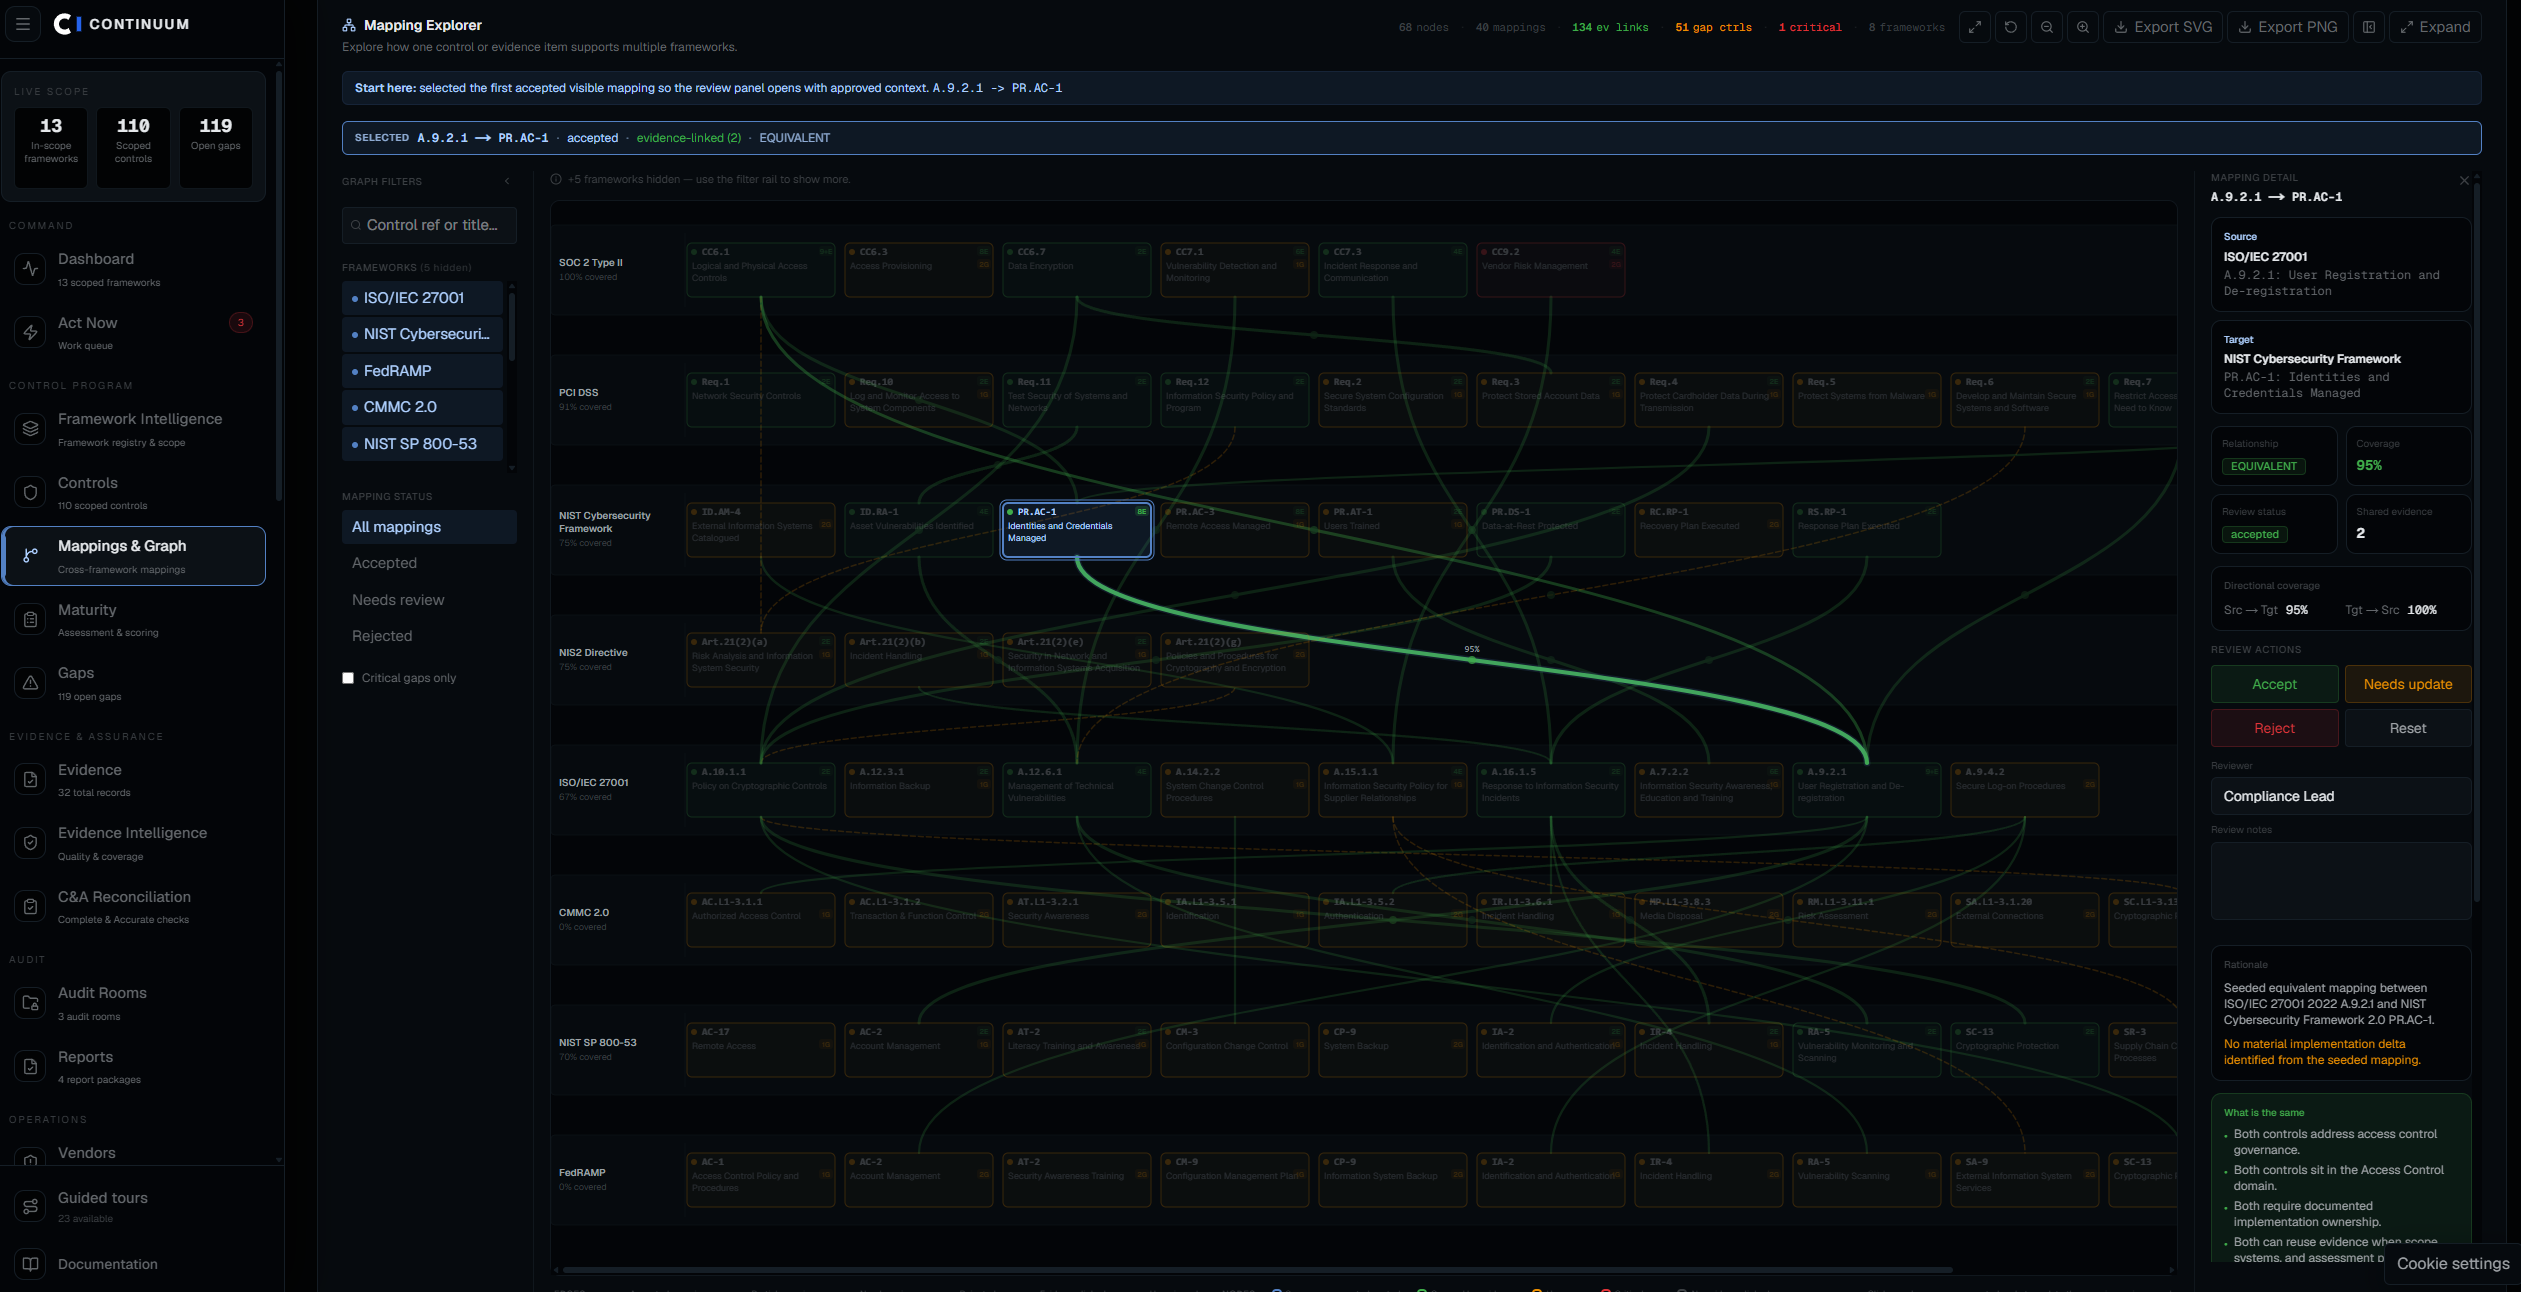This screenshot has height=1292, width=2521.
Task: Open Audit Rooms folder icon
Action: pos(31,1003)
